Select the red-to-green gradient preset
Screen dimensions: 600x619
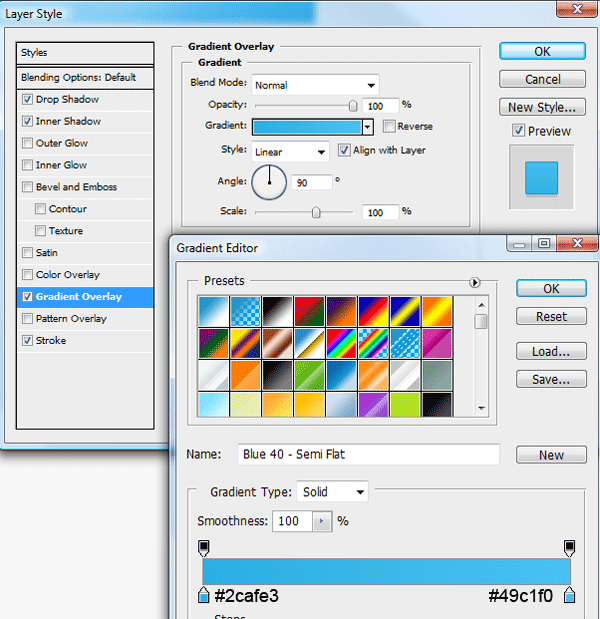(309, 311)
